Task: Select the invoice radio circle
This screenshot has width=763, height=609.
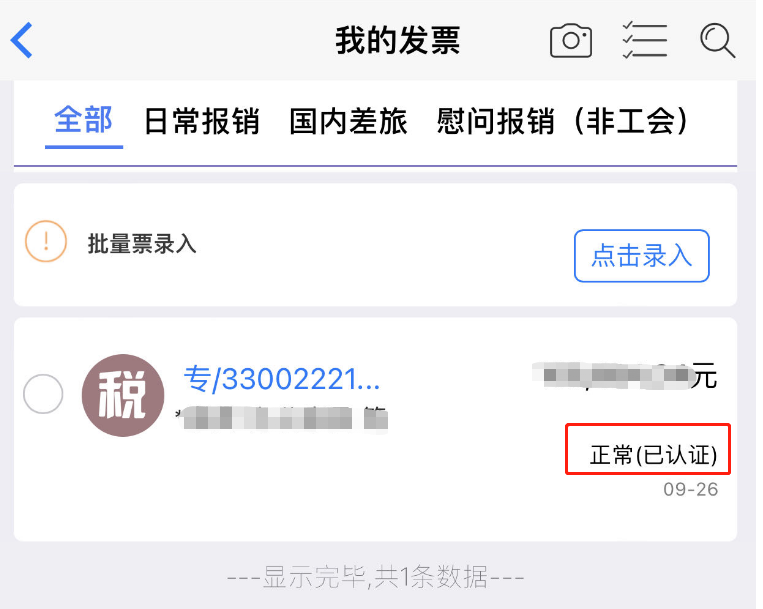Action: [x=43, y=394]
